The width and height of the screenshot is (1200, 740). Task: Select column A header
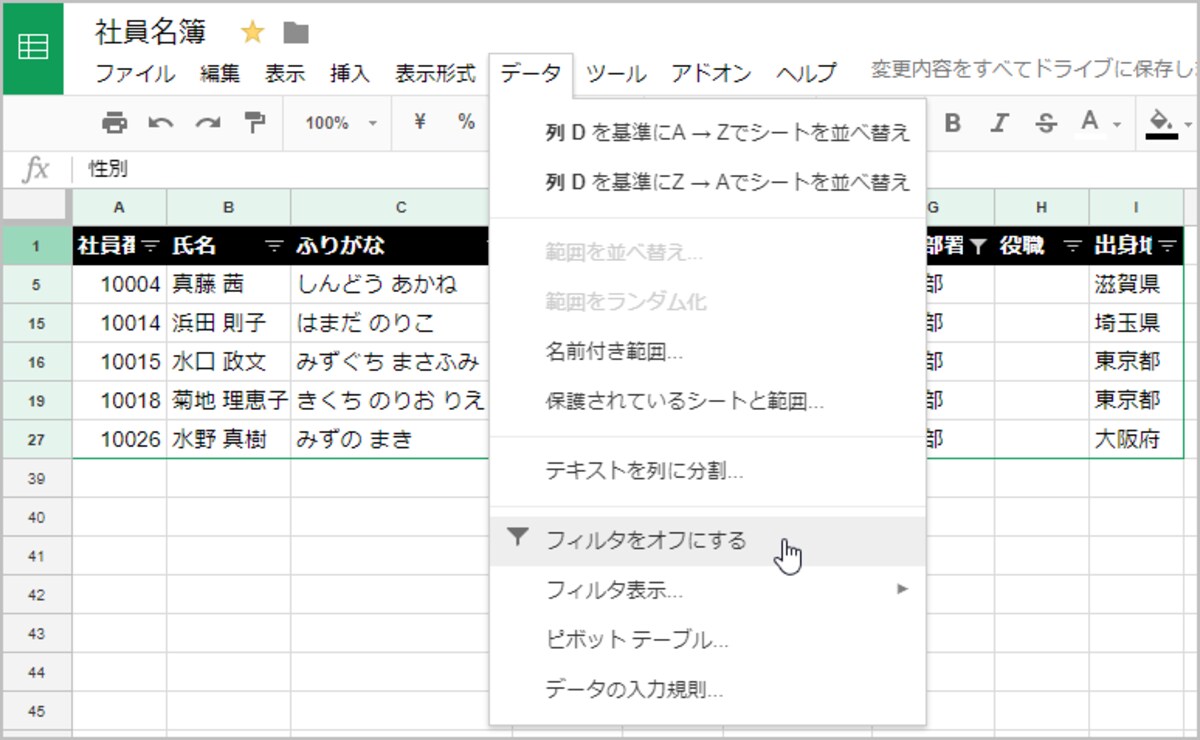pyautogui.click(x=119, y=207)
